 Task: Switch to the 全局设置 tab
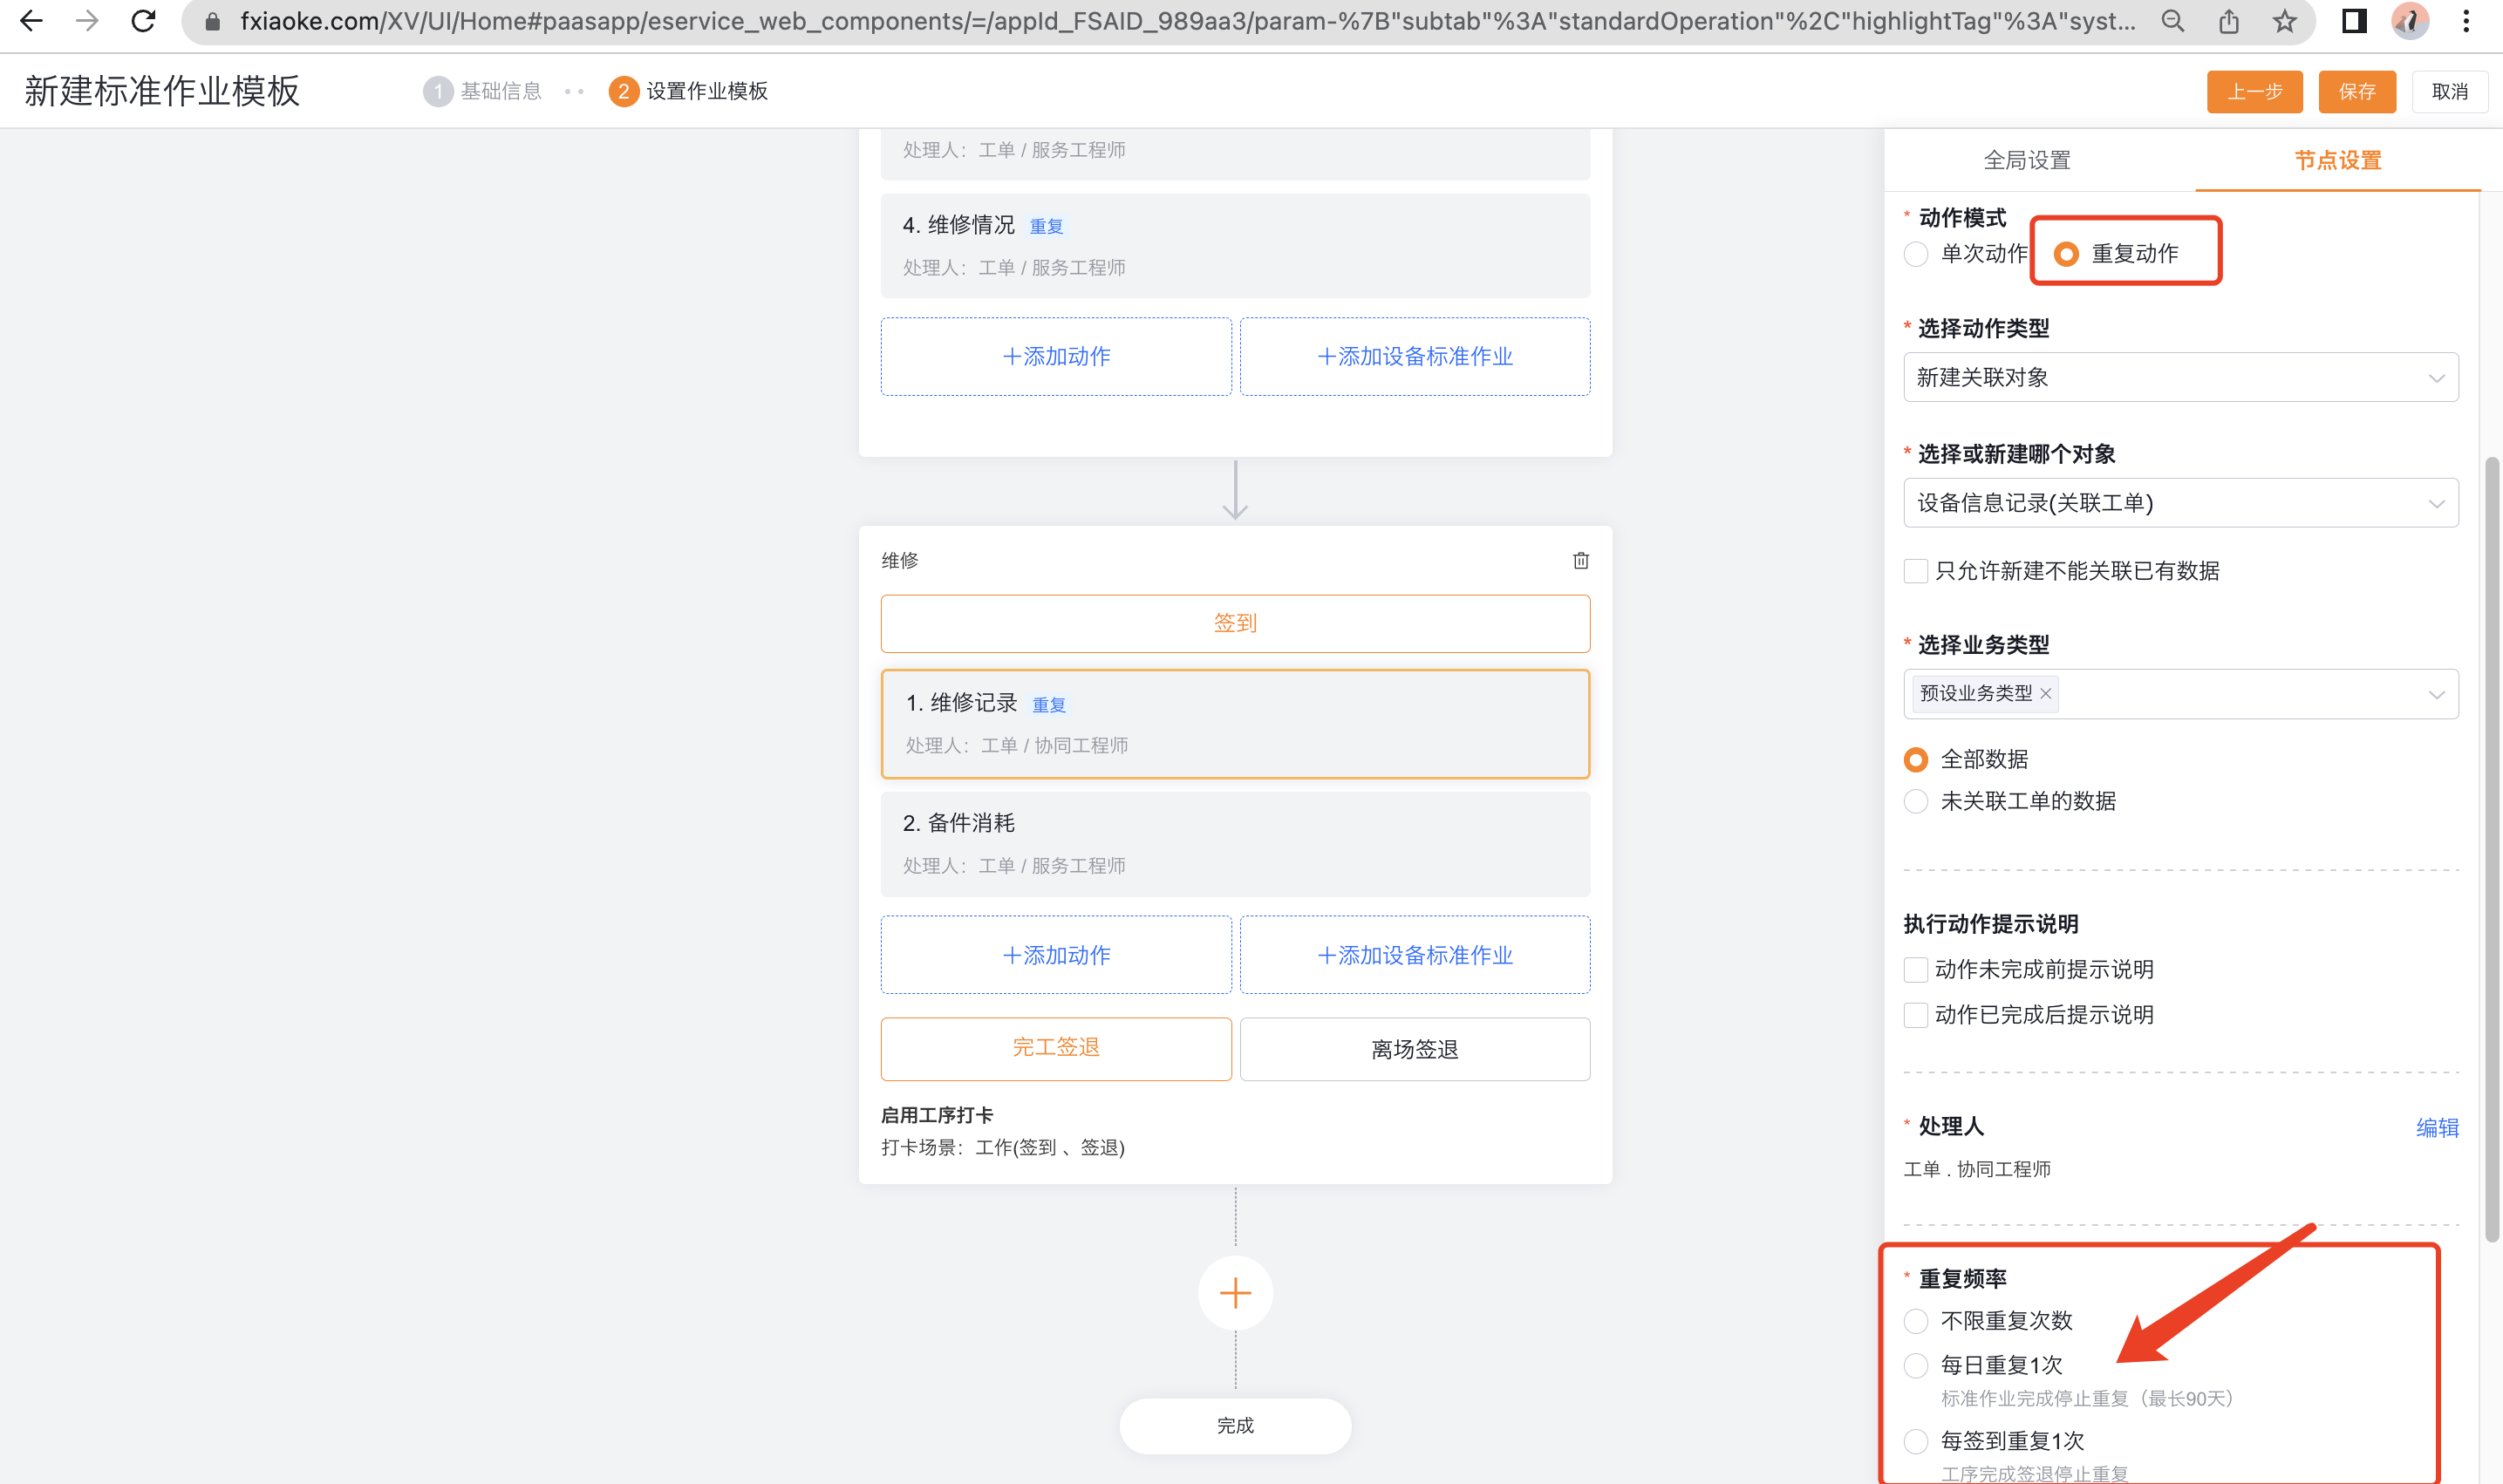[2026, 160]
